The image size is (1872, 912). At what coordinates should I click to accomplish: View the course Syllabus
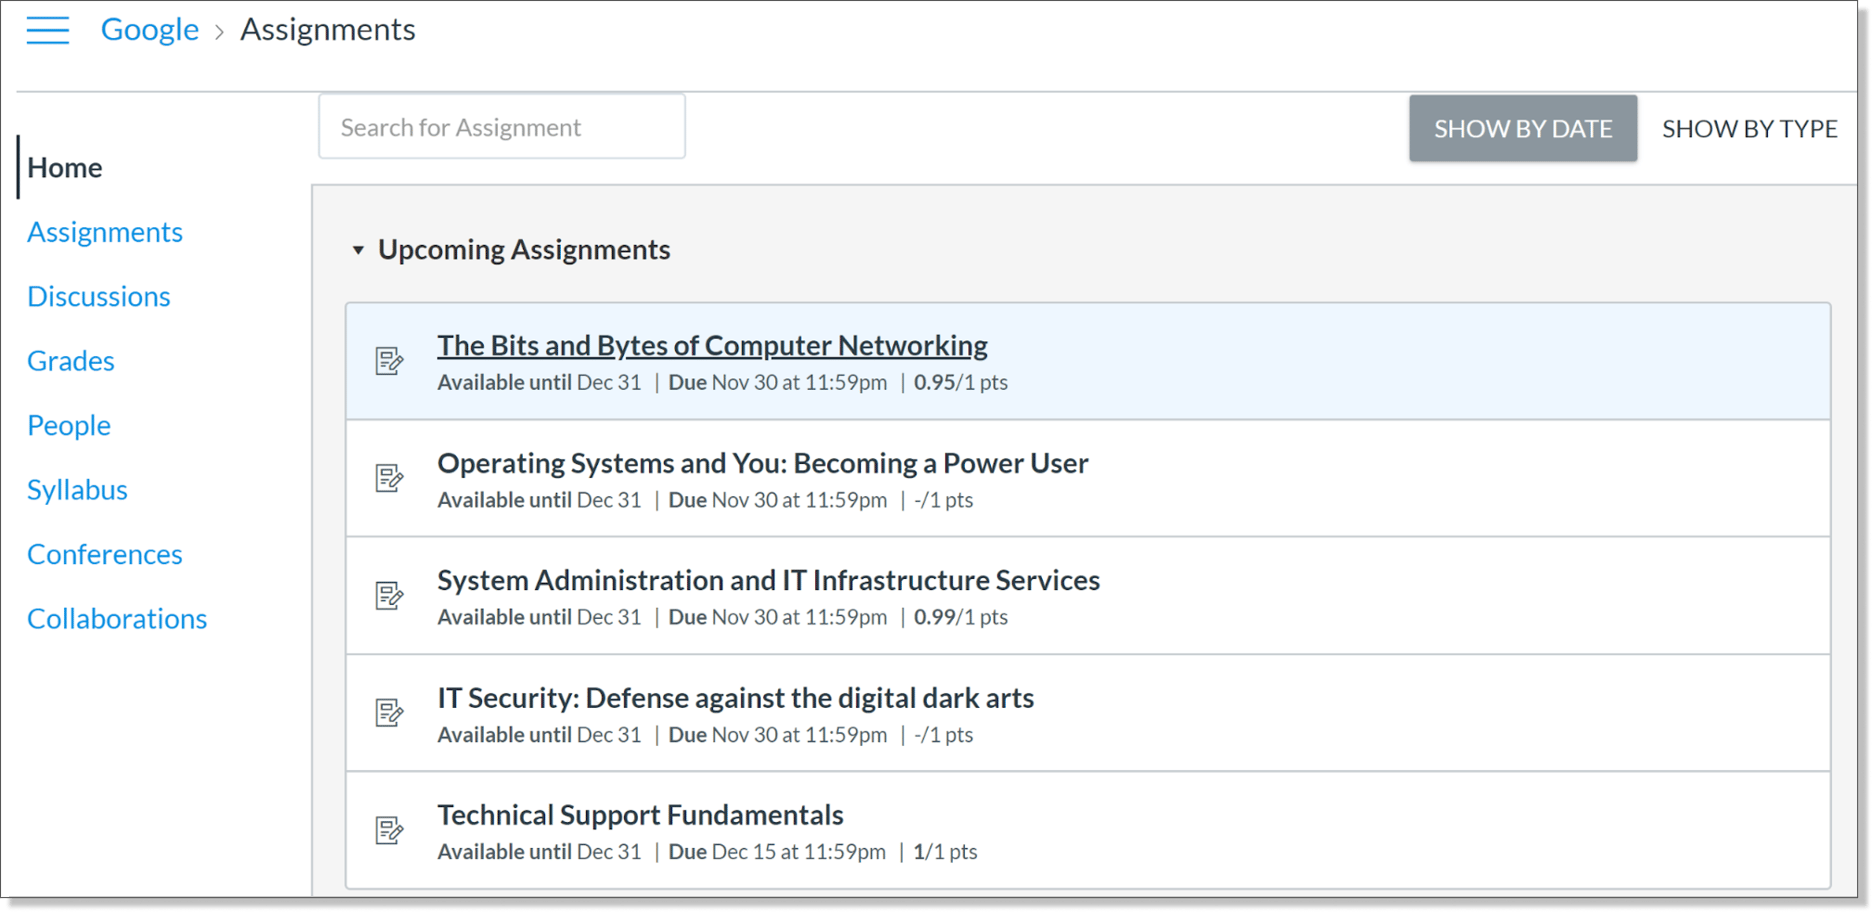(77, 489)
